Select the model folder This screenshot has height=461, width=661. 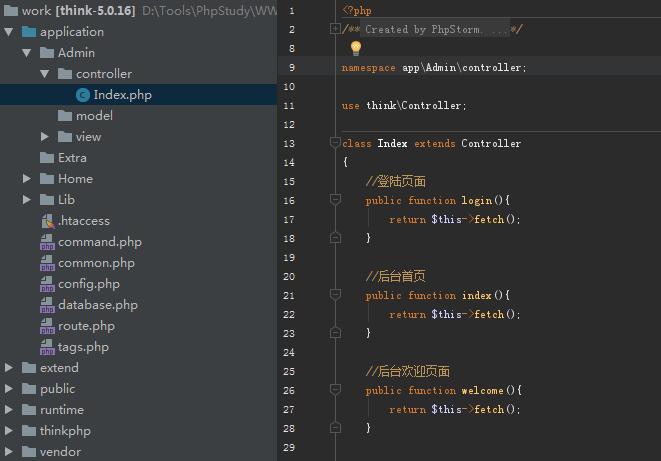pyautogui.click(x=94, y=116)
